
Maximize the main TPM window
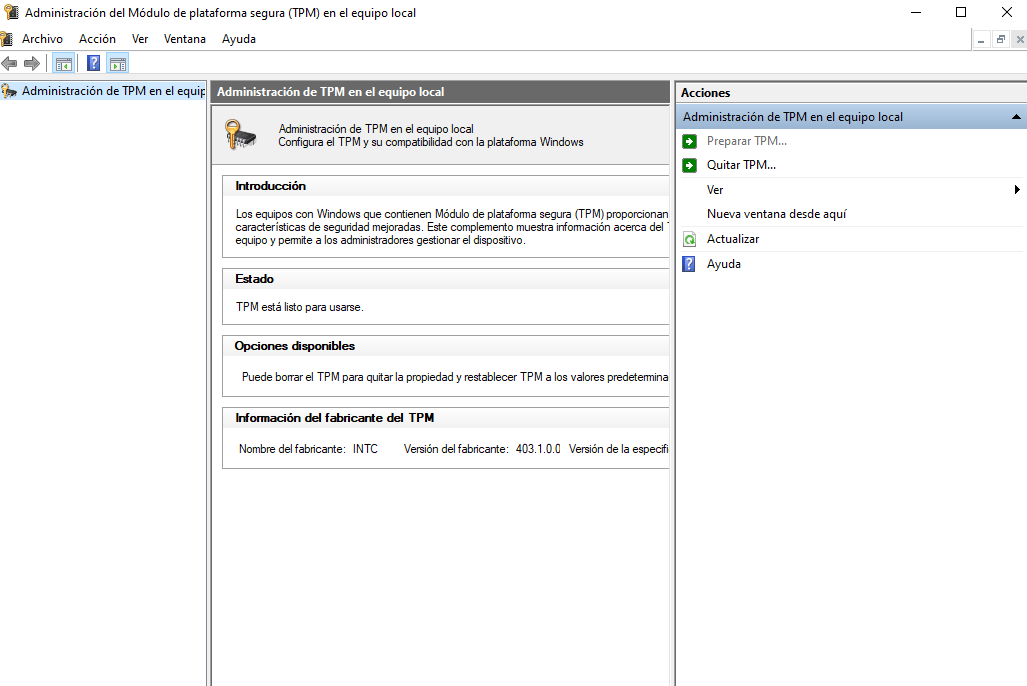961,12
